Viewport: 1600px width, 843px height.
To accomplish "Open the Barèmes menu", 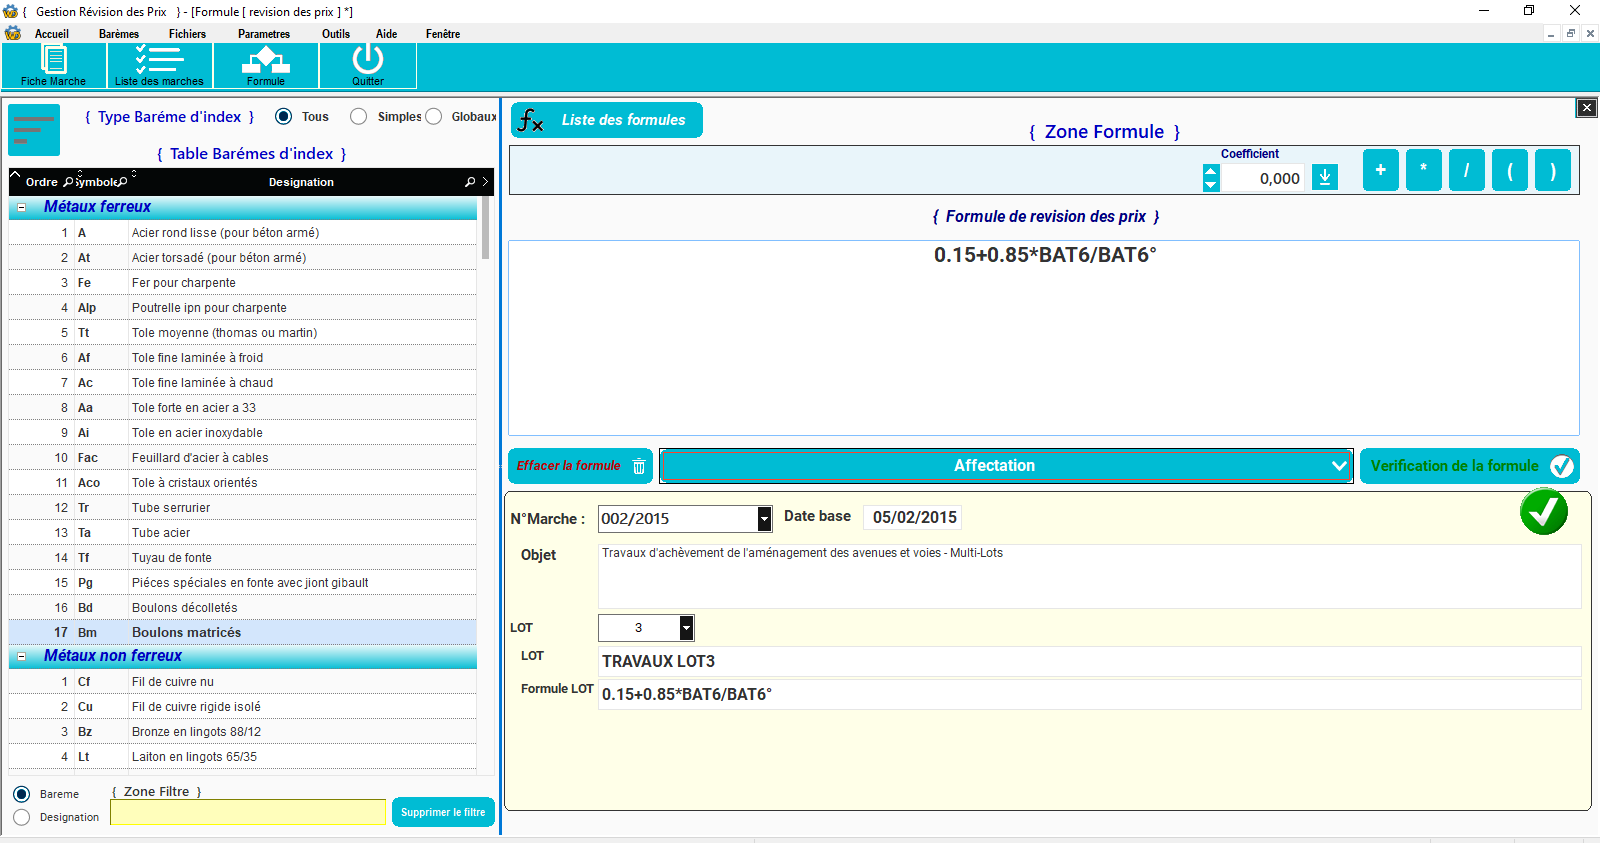I will click(119, 34).
